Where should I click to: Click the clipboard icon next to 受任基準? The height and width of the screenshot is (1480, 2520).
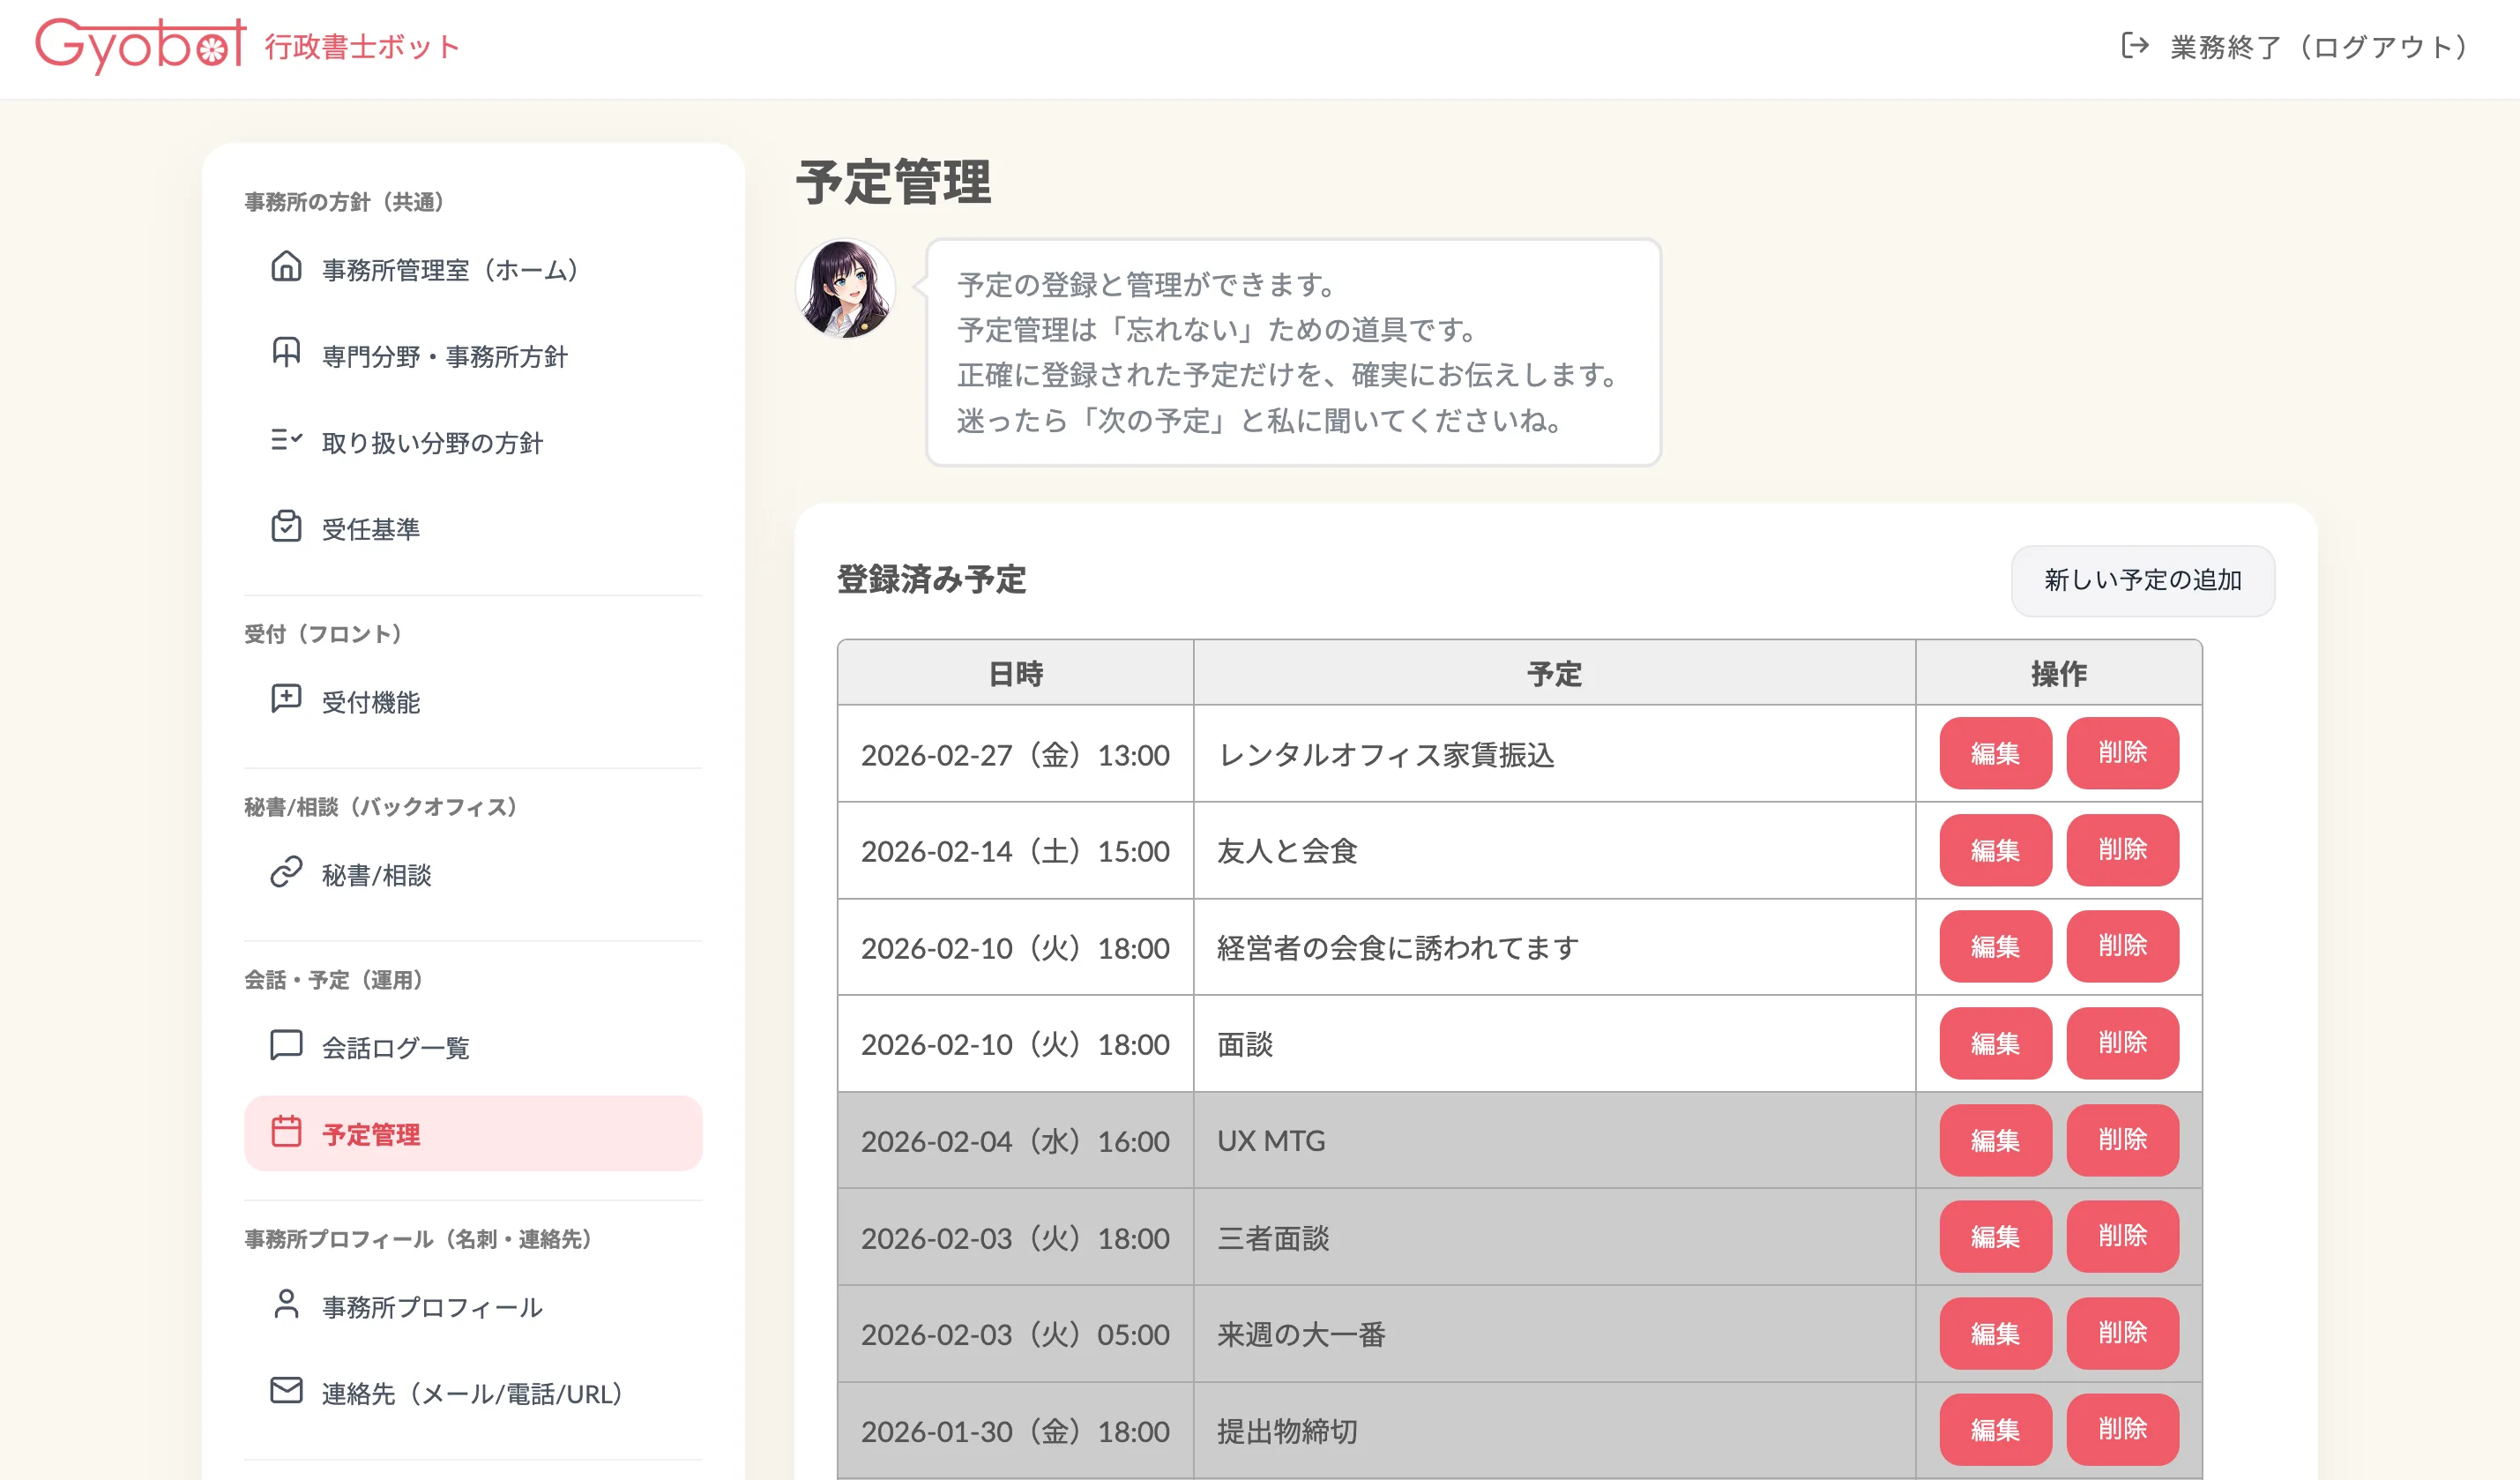click(x=286, y=526)
